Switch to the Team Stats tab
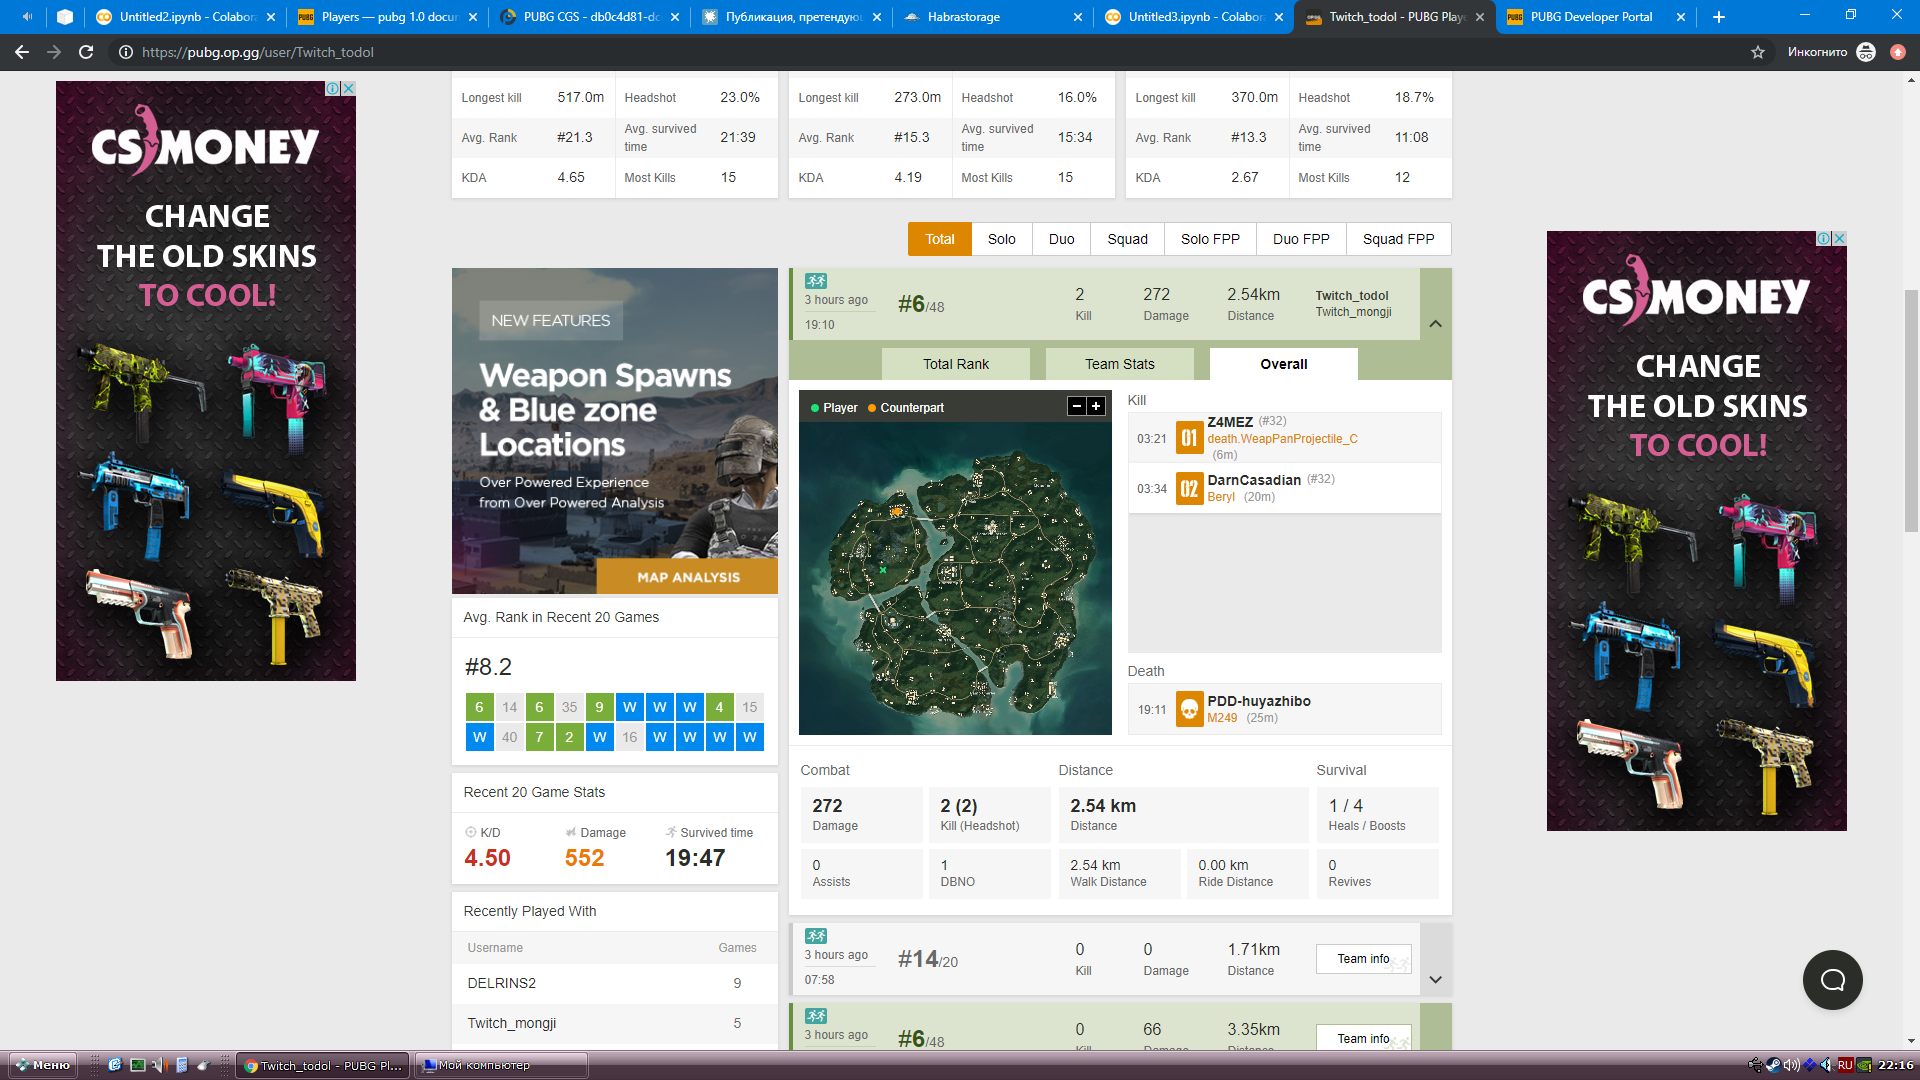 1119,364
